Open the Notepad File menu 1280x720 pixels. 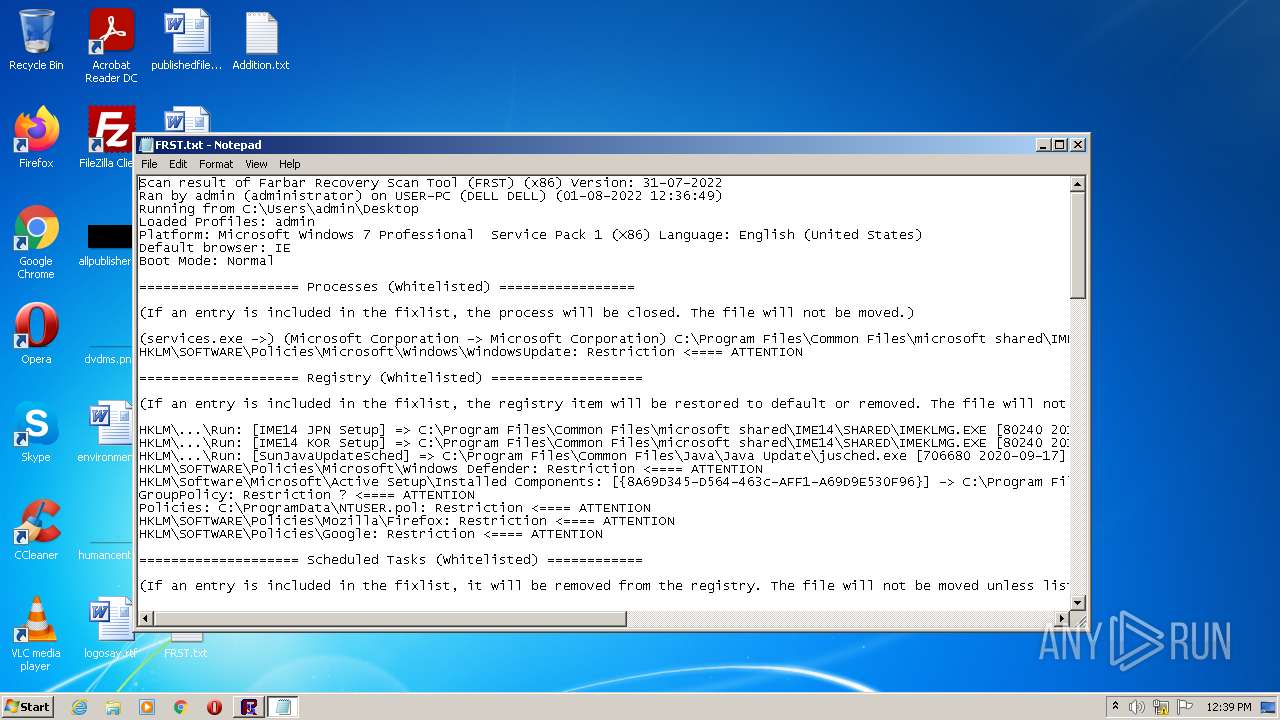coord(149,164)
